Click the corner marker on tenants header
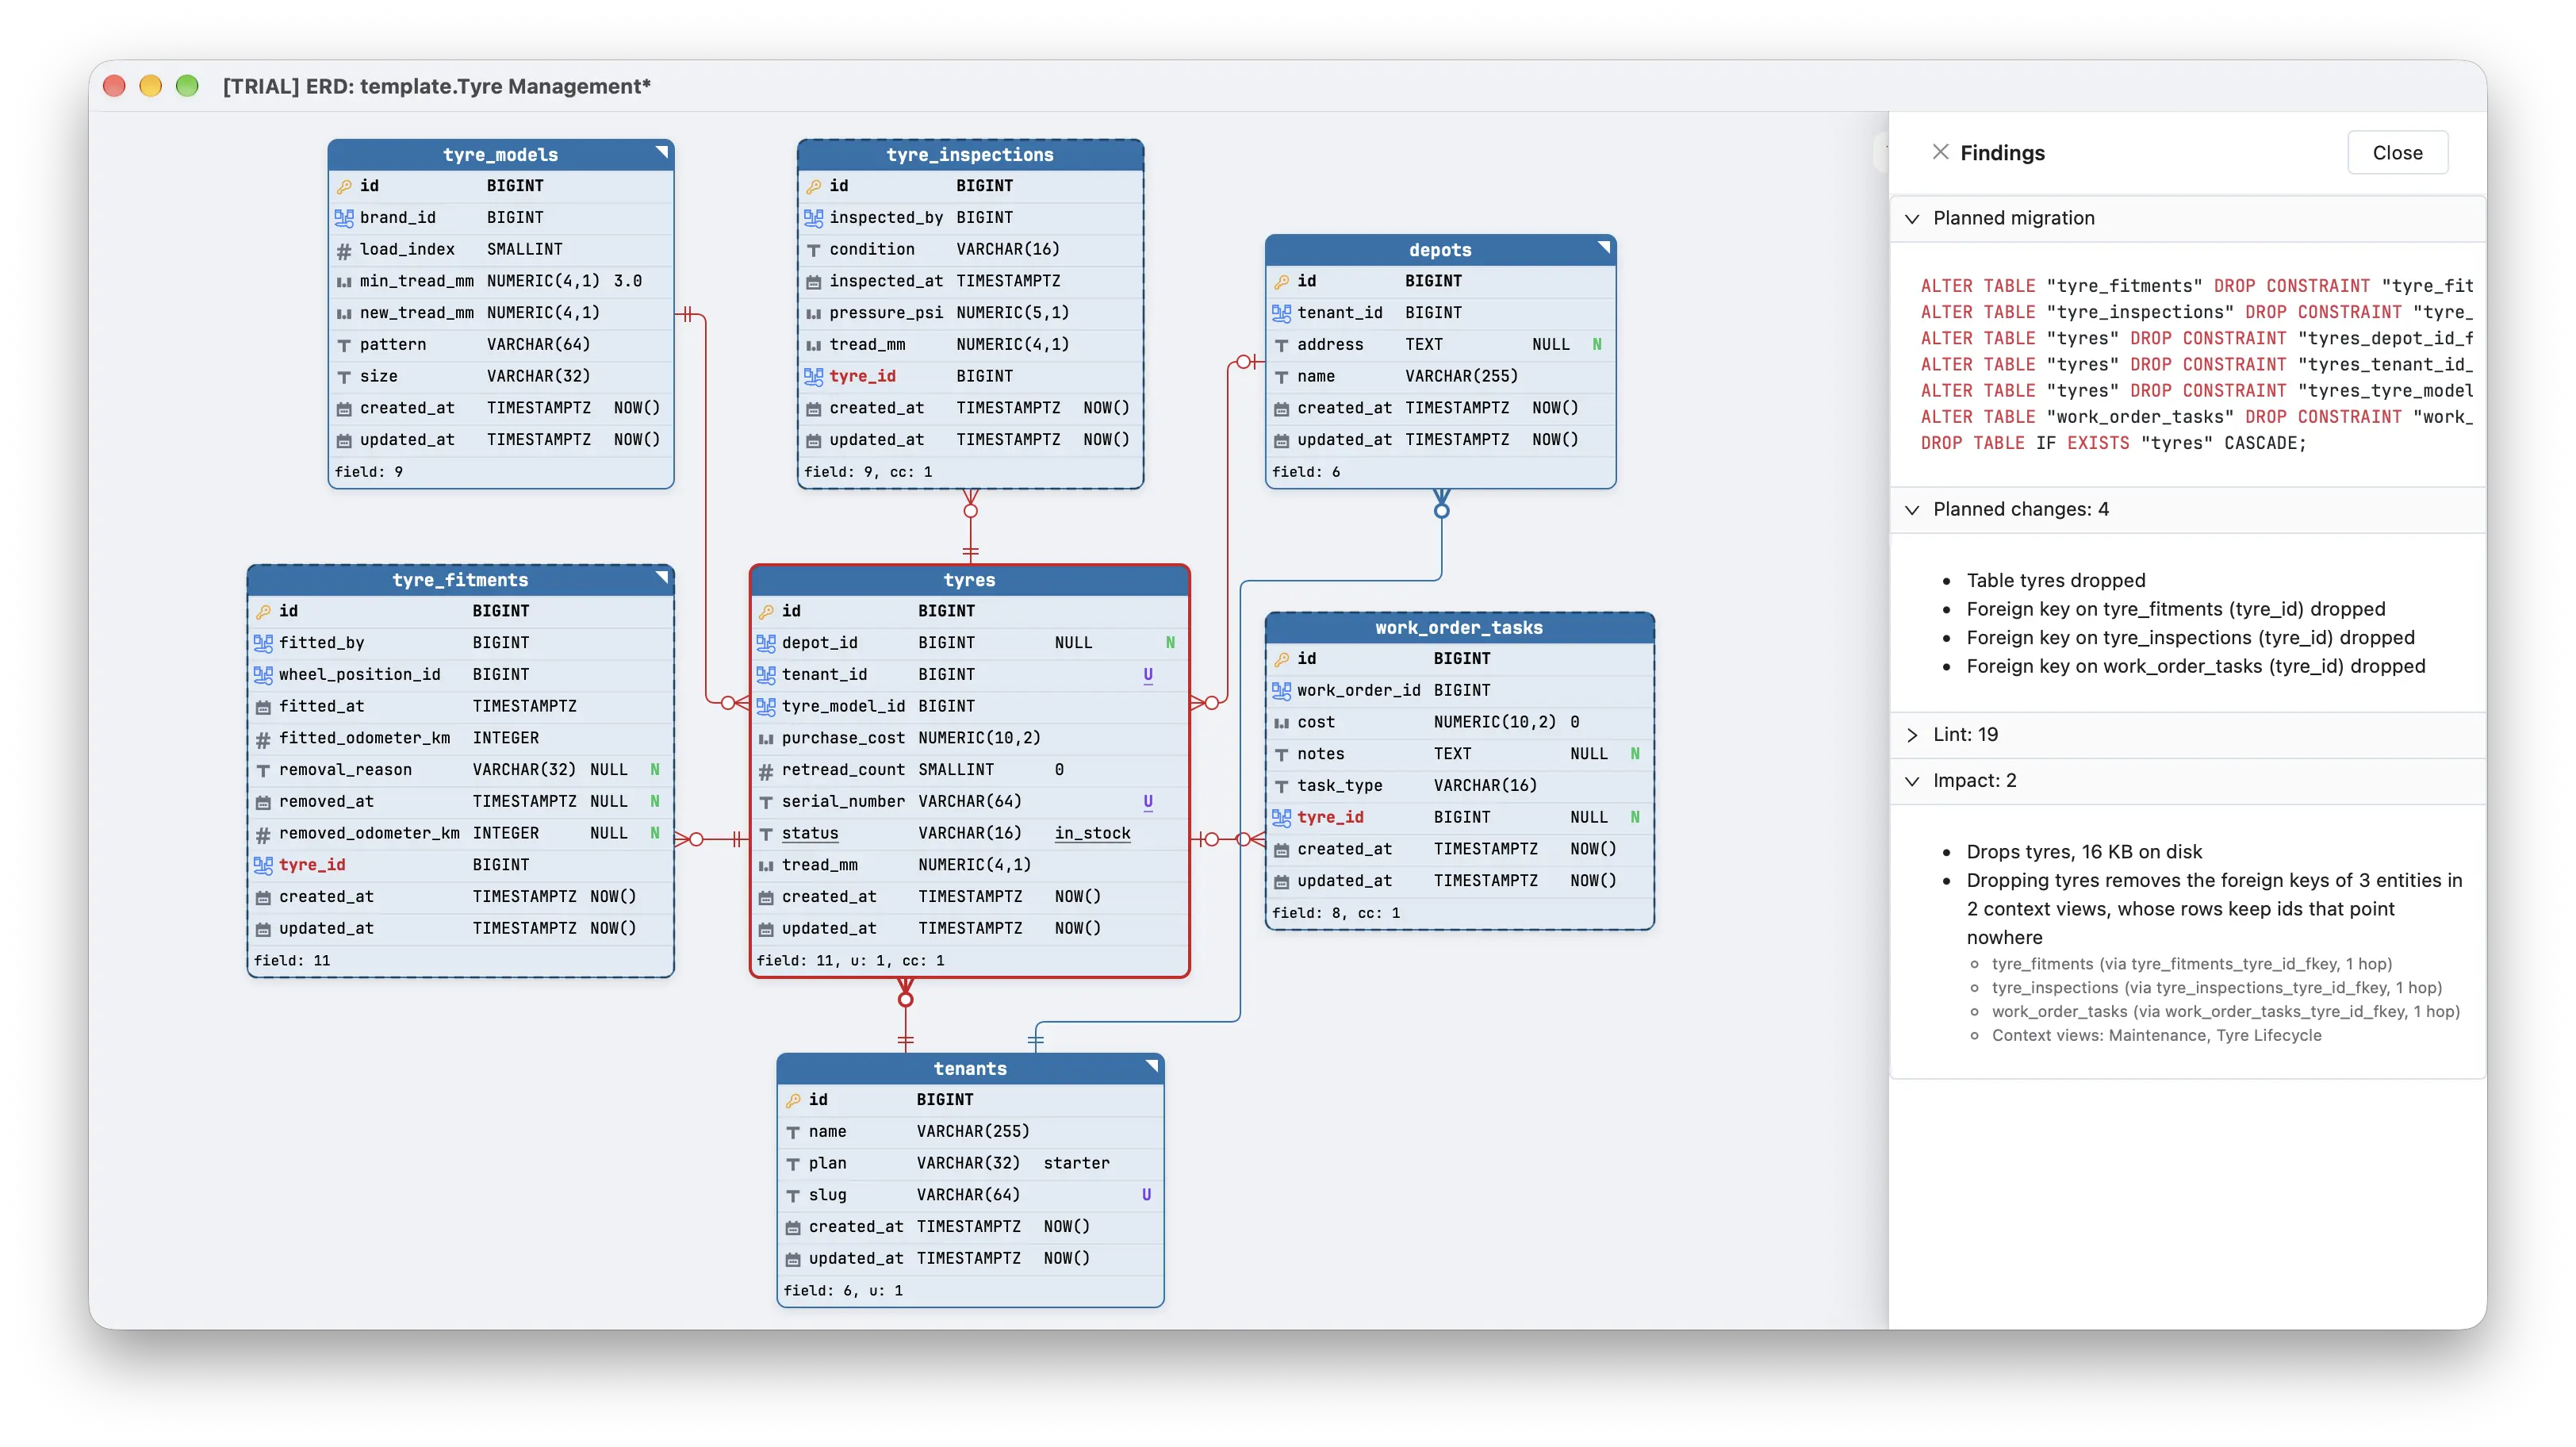This screenshot has width=2576, height=1447. (x=1151, y=1066)
